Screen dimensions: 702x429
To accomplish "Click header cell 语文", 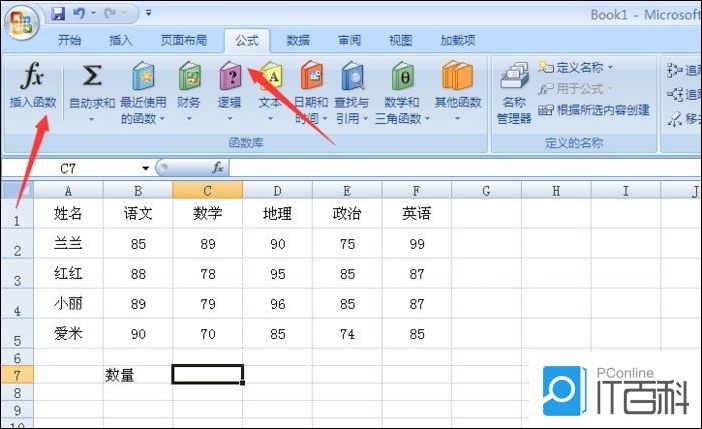I will point(138,214).
